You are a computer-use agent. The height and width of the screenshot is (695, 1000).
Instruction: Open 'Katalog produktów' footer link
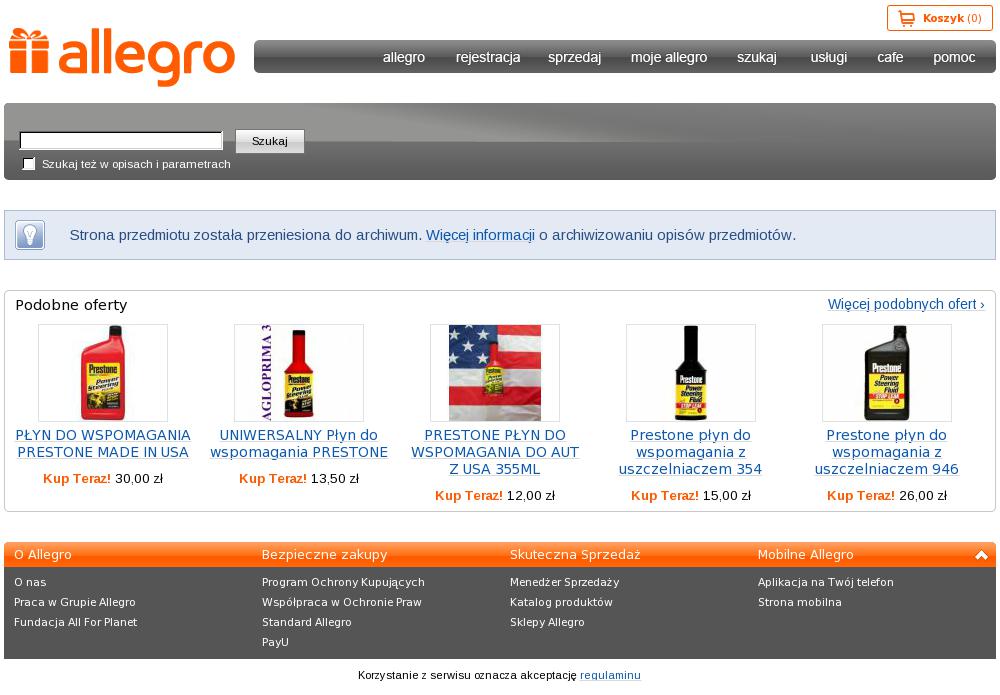561,603
